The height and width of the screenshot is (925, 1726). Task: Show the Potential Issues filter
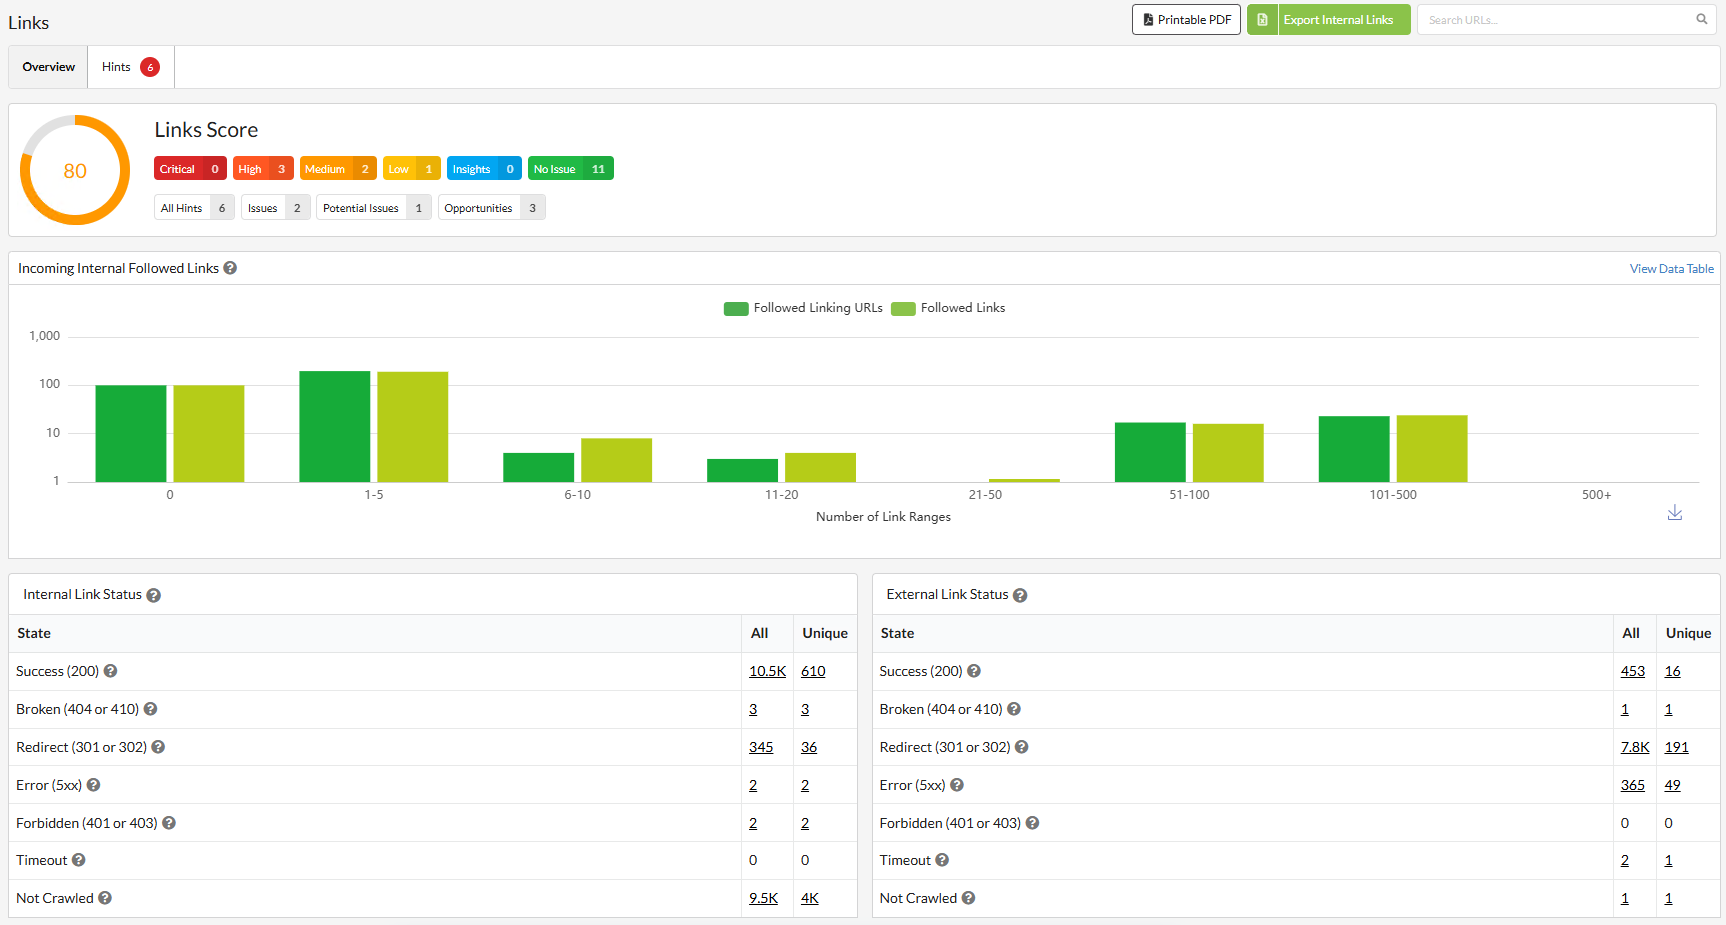tap(374, 208)
